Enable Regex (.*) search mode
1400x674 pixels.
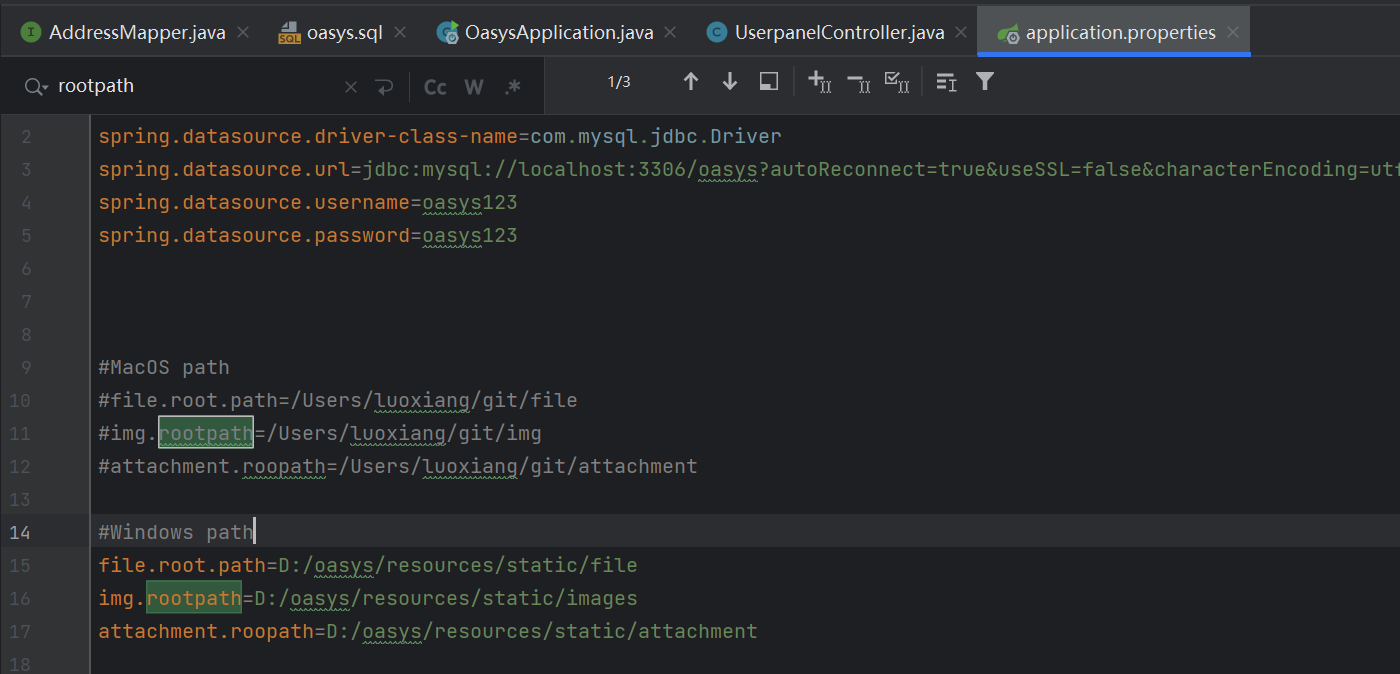coord(513,87)
